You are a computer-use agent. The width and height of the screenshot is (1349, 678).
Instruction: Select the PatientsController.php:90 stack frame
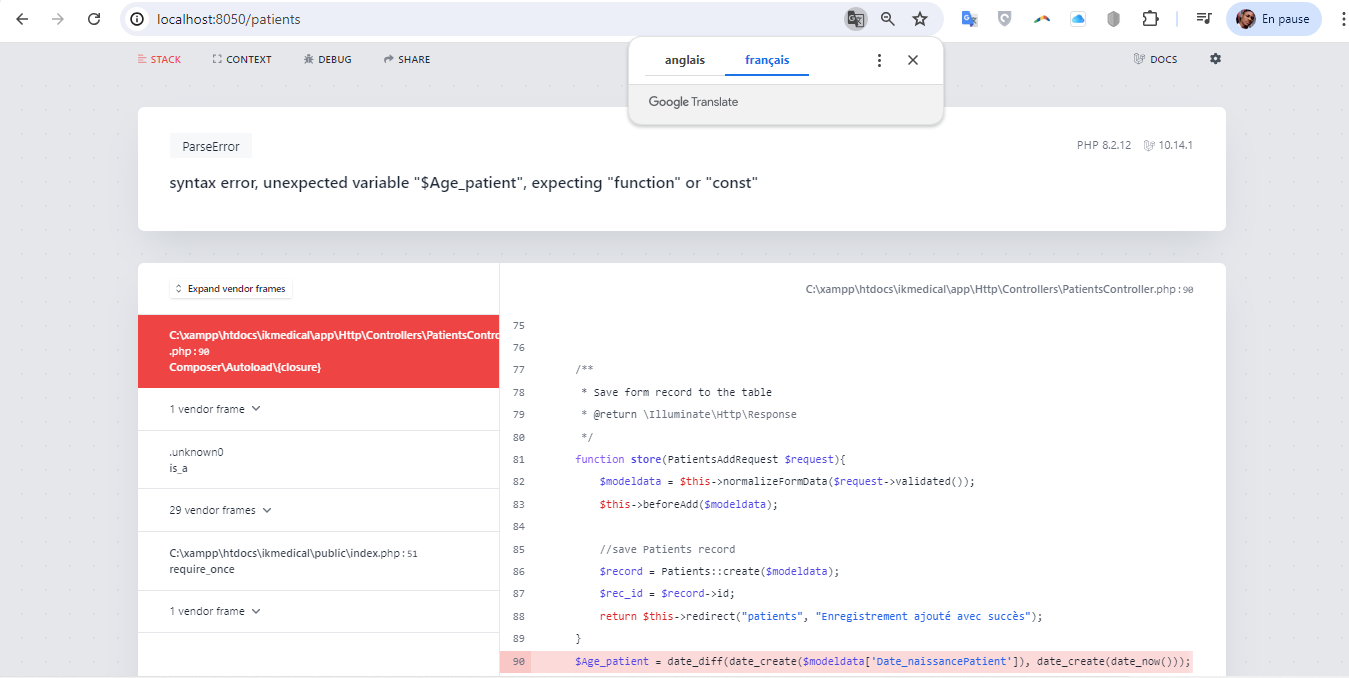click(x=318, y=352)
